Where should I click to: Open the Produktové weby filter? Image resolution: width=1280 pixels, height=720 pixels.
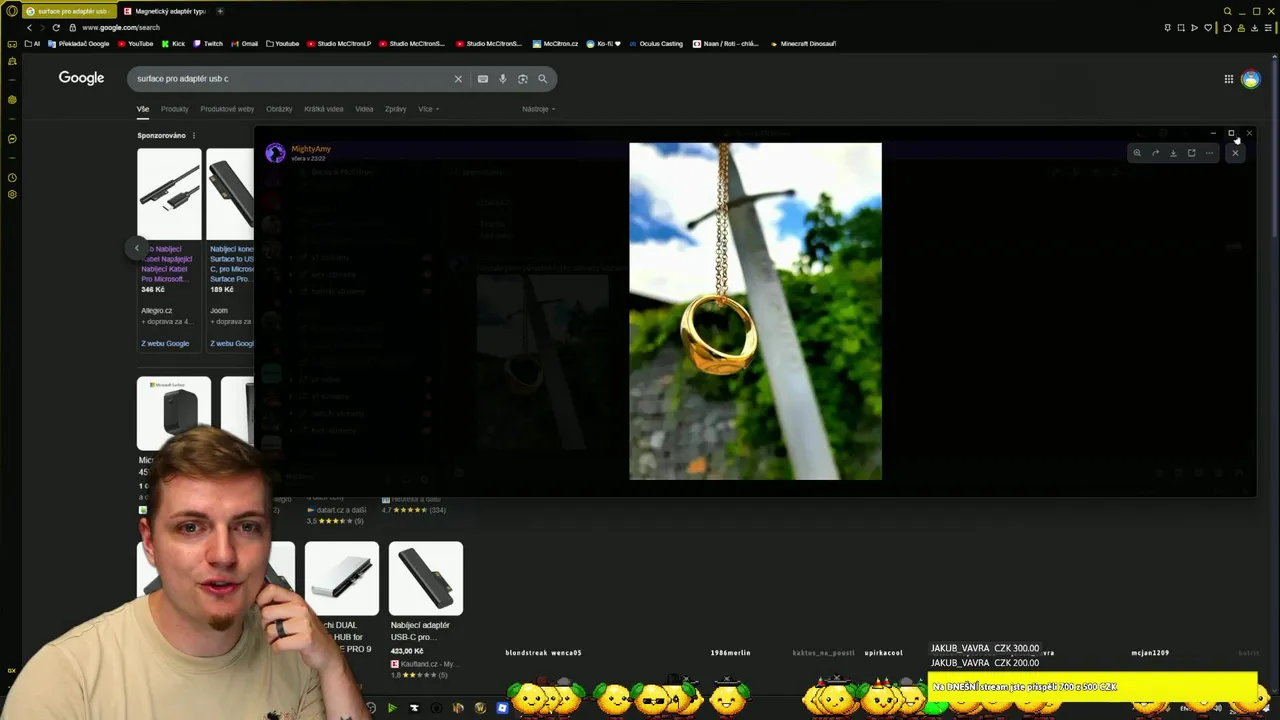(x=227, y=109)
